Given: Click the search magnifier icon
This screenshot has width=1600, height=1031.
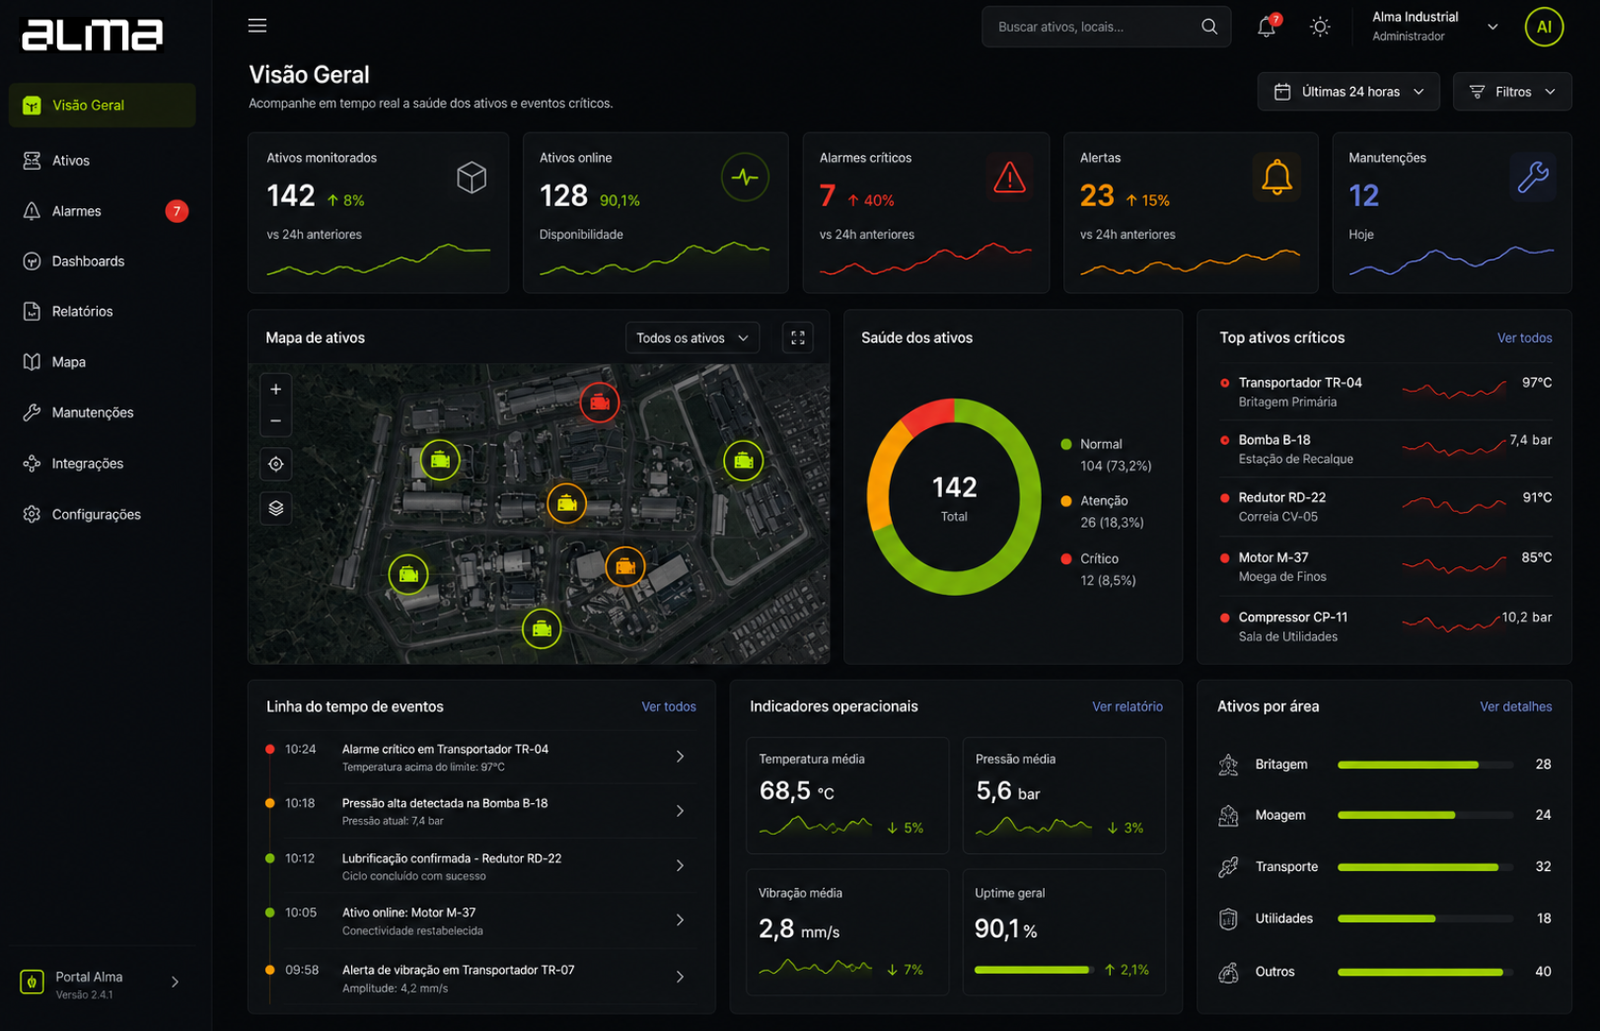Looking at the screenshot, I should (1209, 27).
